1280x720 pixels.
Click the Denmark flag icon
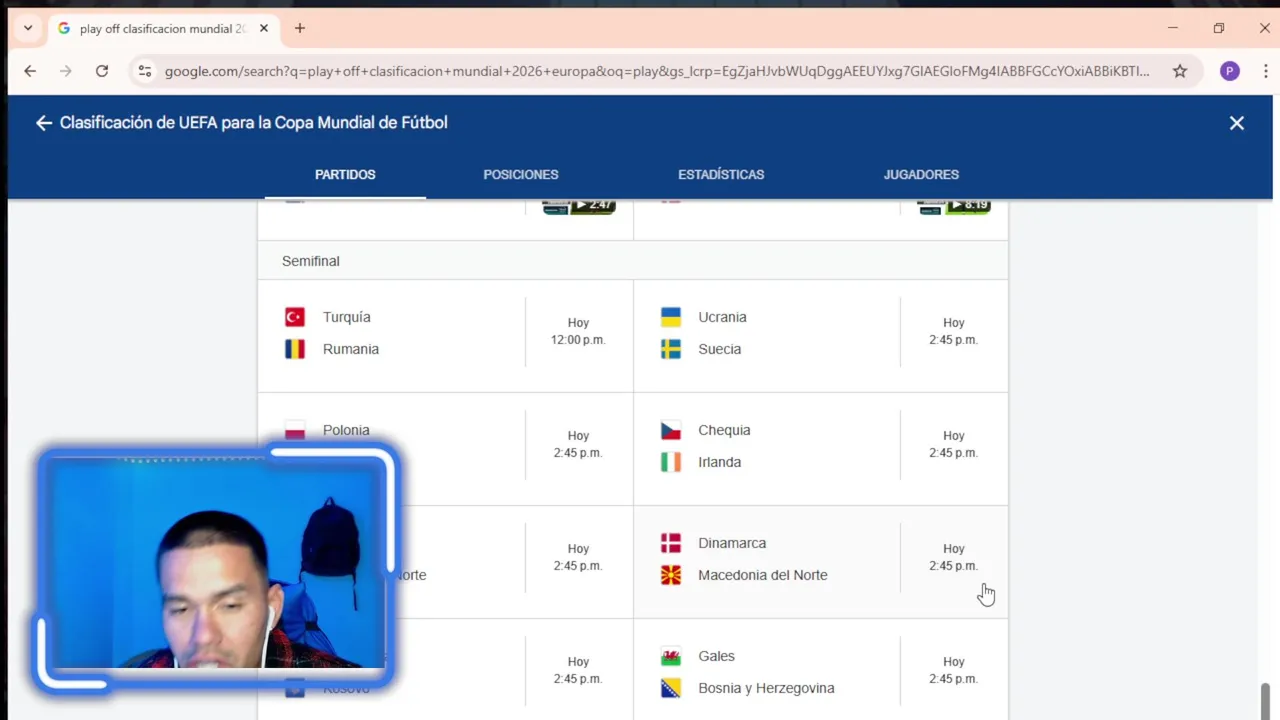[x=671, y=543]
